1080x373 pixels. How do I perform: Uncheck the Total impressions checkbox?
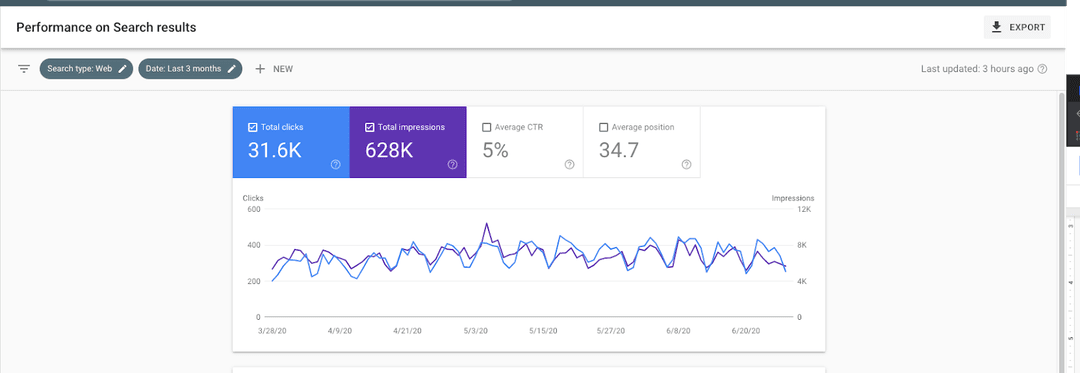click(369, 127)
